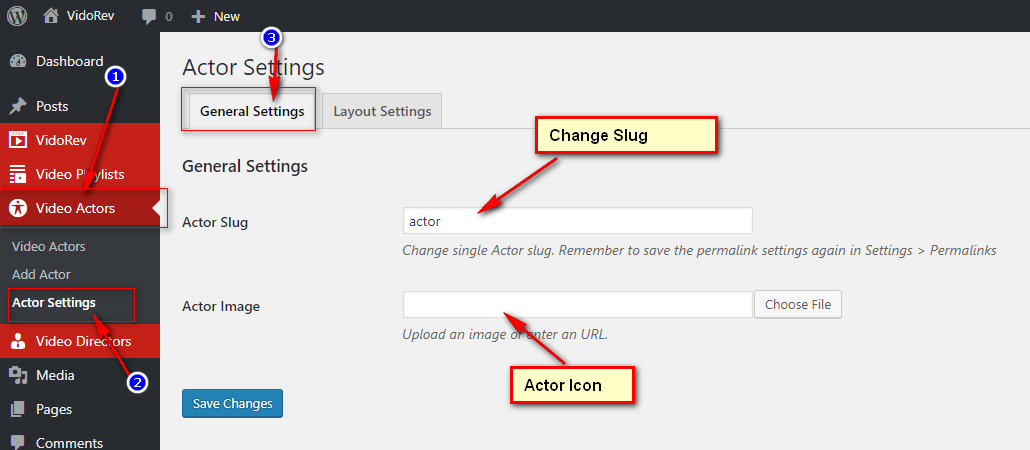Viewport: 1030px width, 450px height.
Task: Click the Video Directors person icon
Action: pos(18,341)
